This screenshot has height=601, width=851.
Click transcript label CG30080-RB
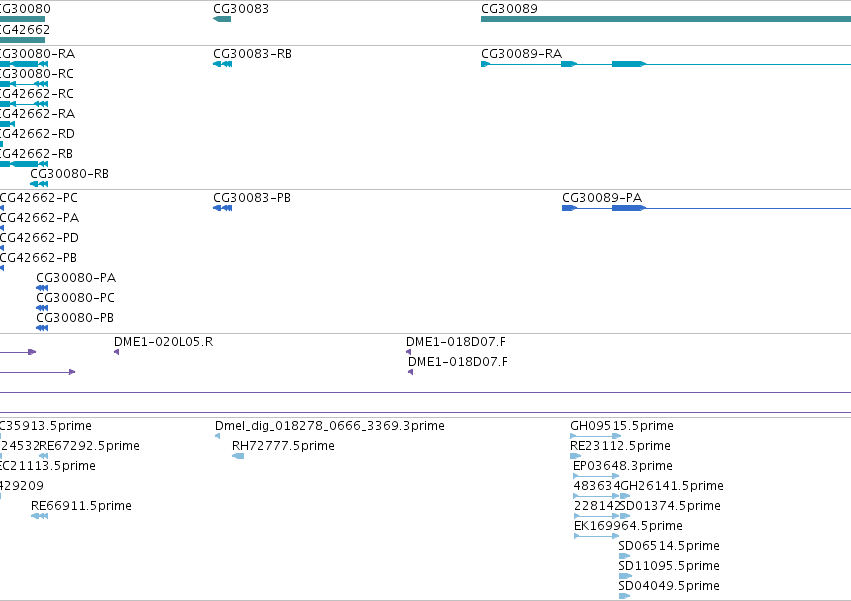[x=69, y=174]
